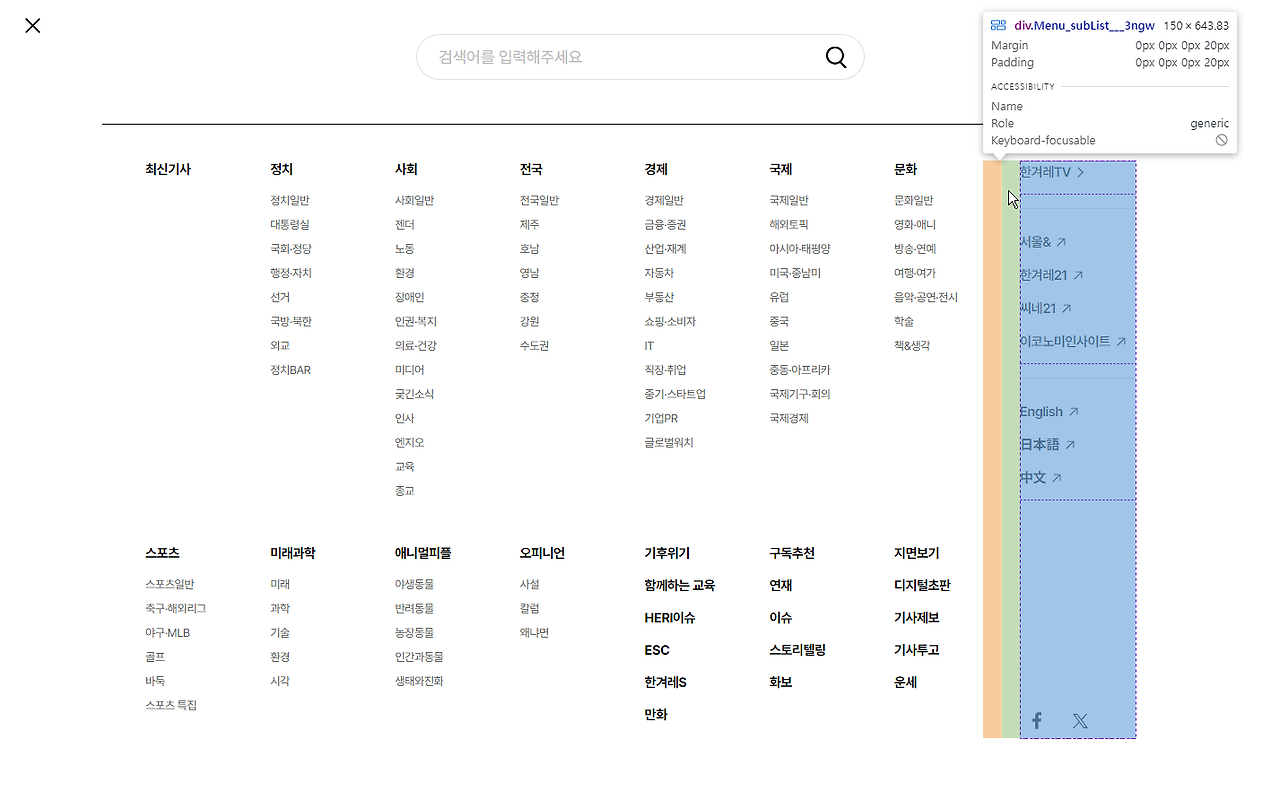Screen dimensions: 1280x800
Task: Select 생태와진화 under 애니멀피플
Action: pyautogui.click(x=419, y=681)
